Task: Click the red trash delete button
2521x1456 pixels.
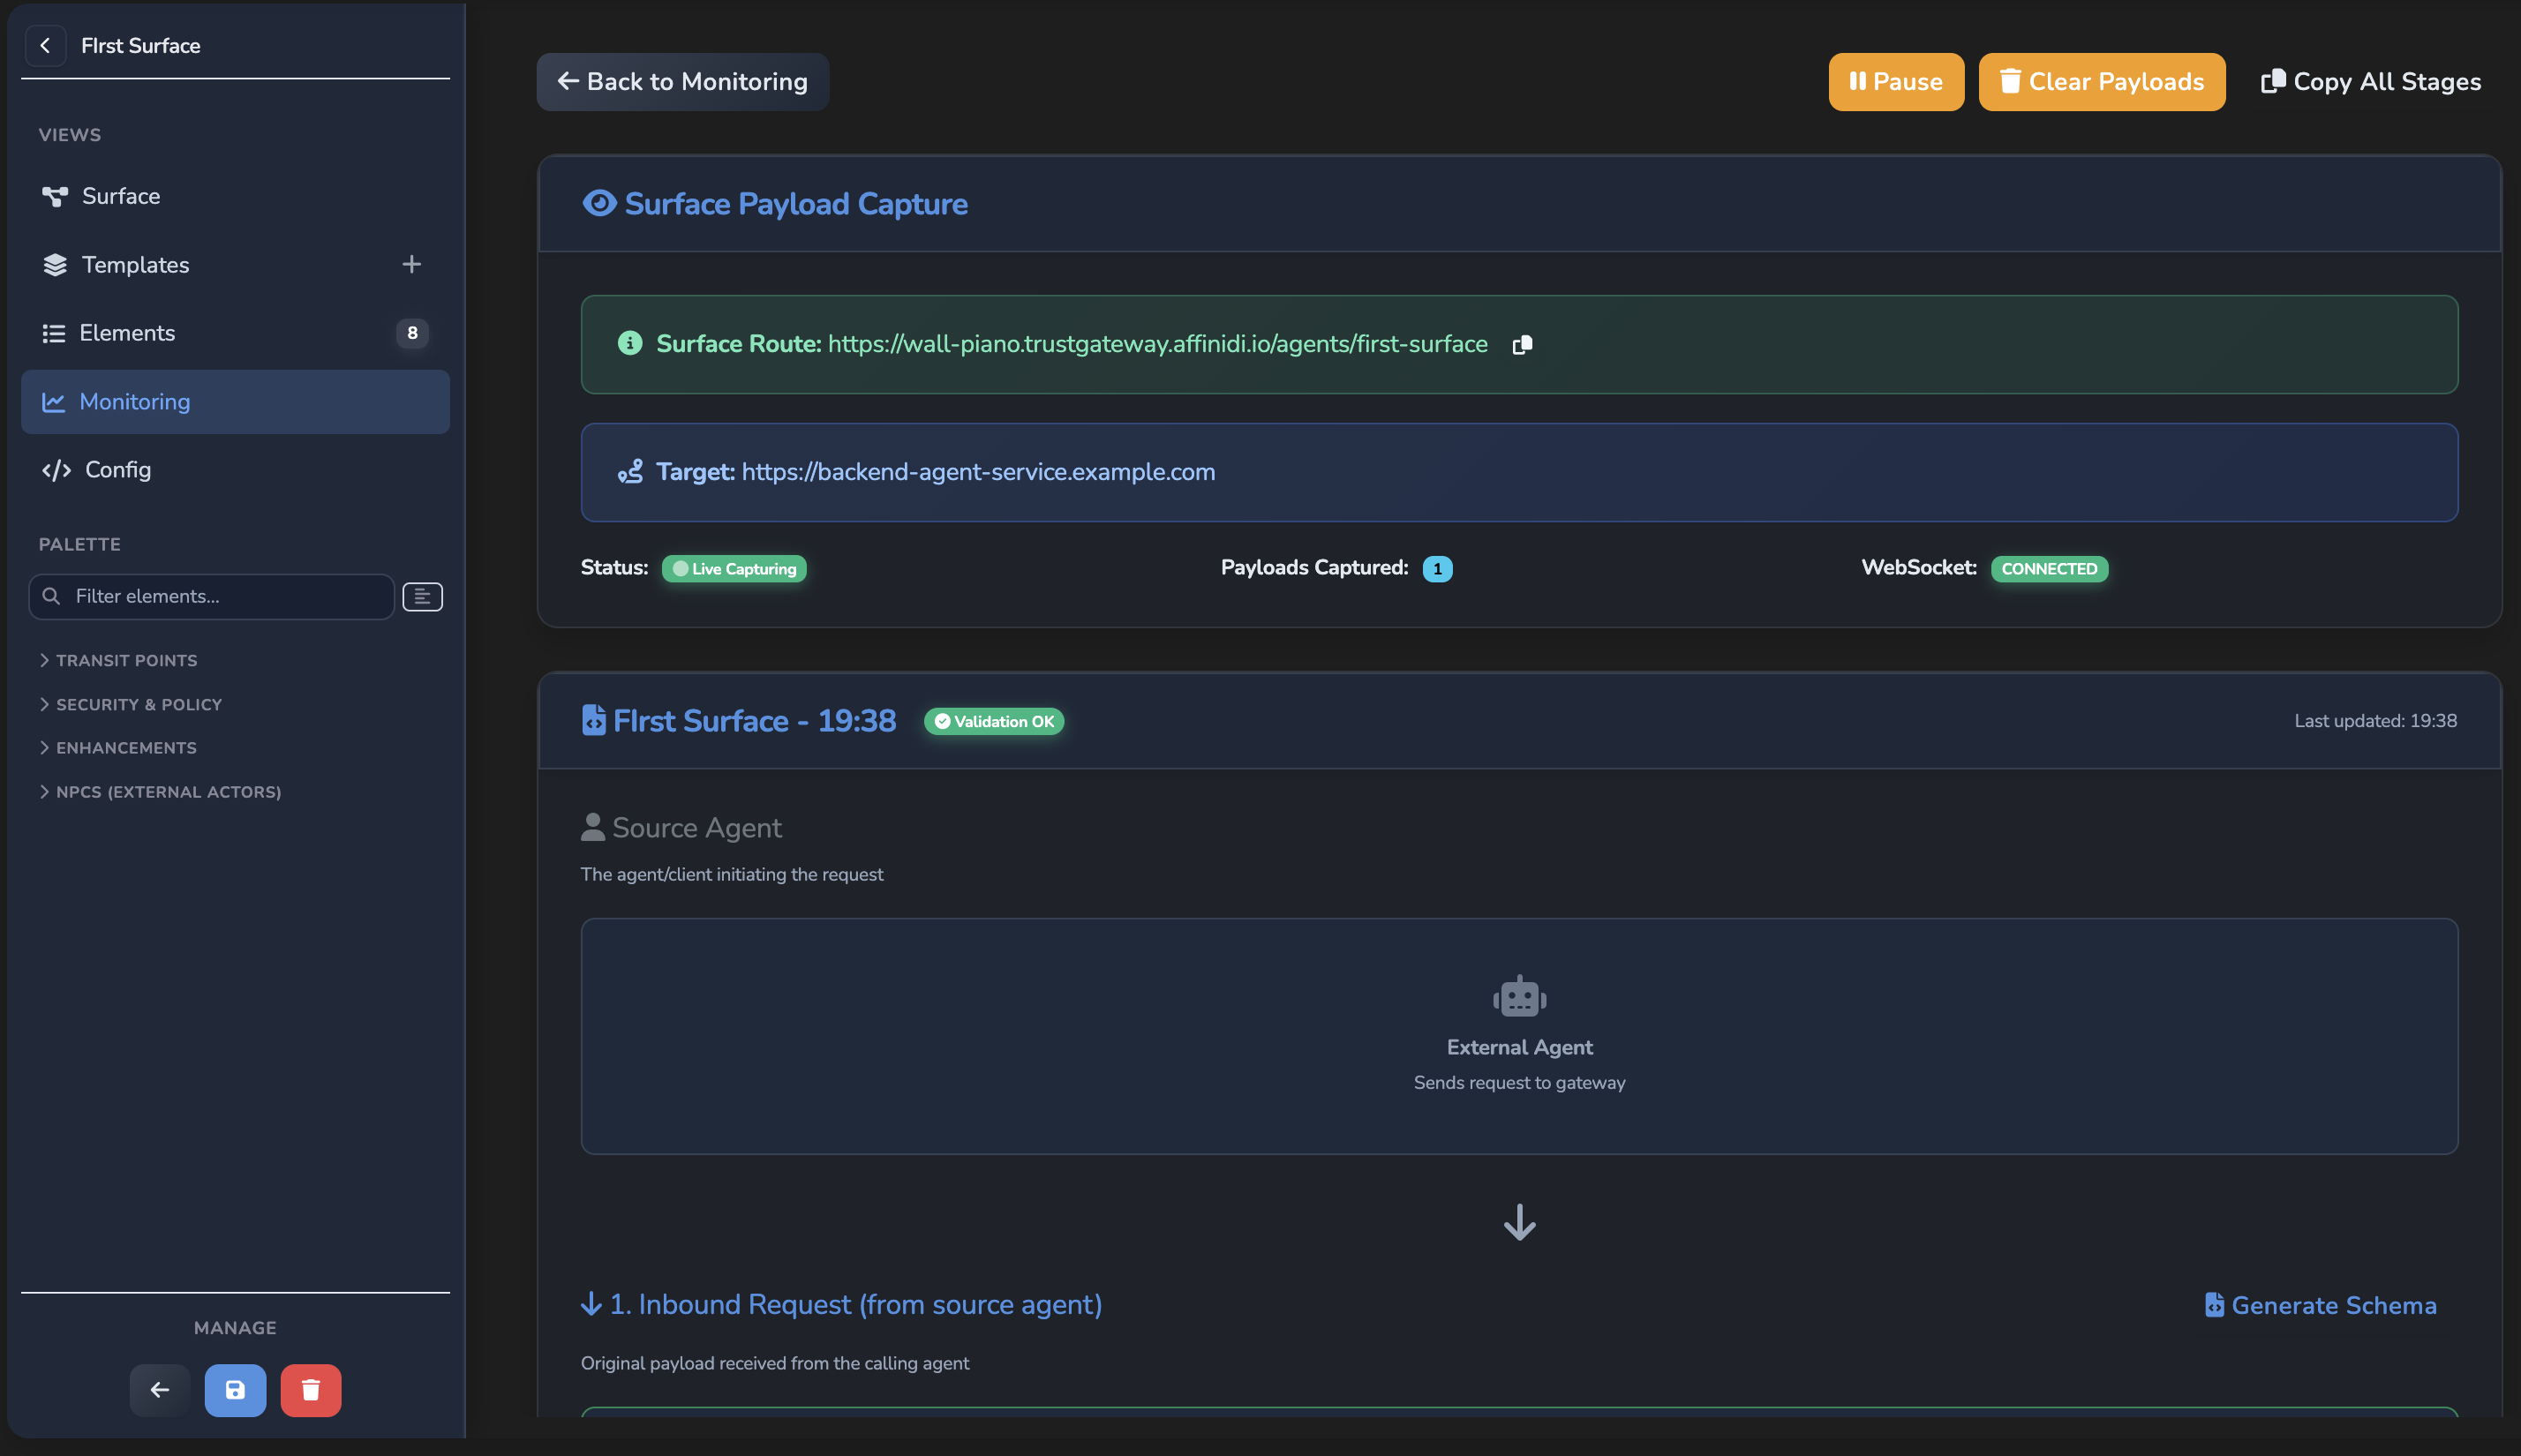Action: tap(311, 1390)
